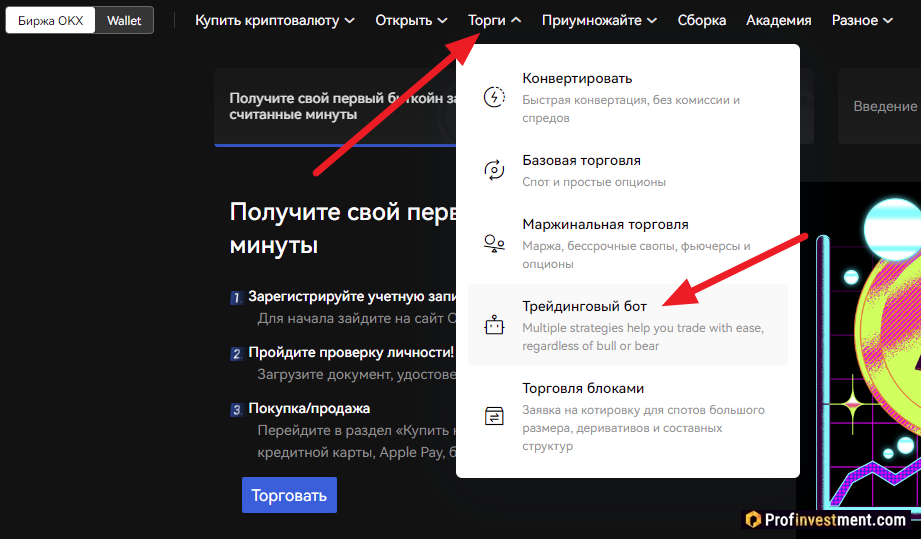Click the Block trading swap icon
921x539 pixels.
(494, 416)
